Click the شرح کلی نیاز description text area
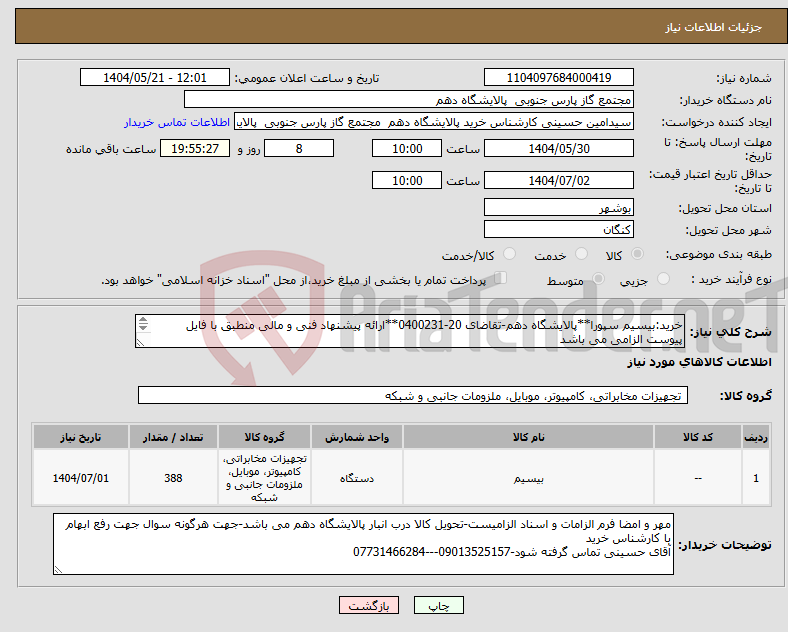788x632 pixels. (x=410, y=331)
